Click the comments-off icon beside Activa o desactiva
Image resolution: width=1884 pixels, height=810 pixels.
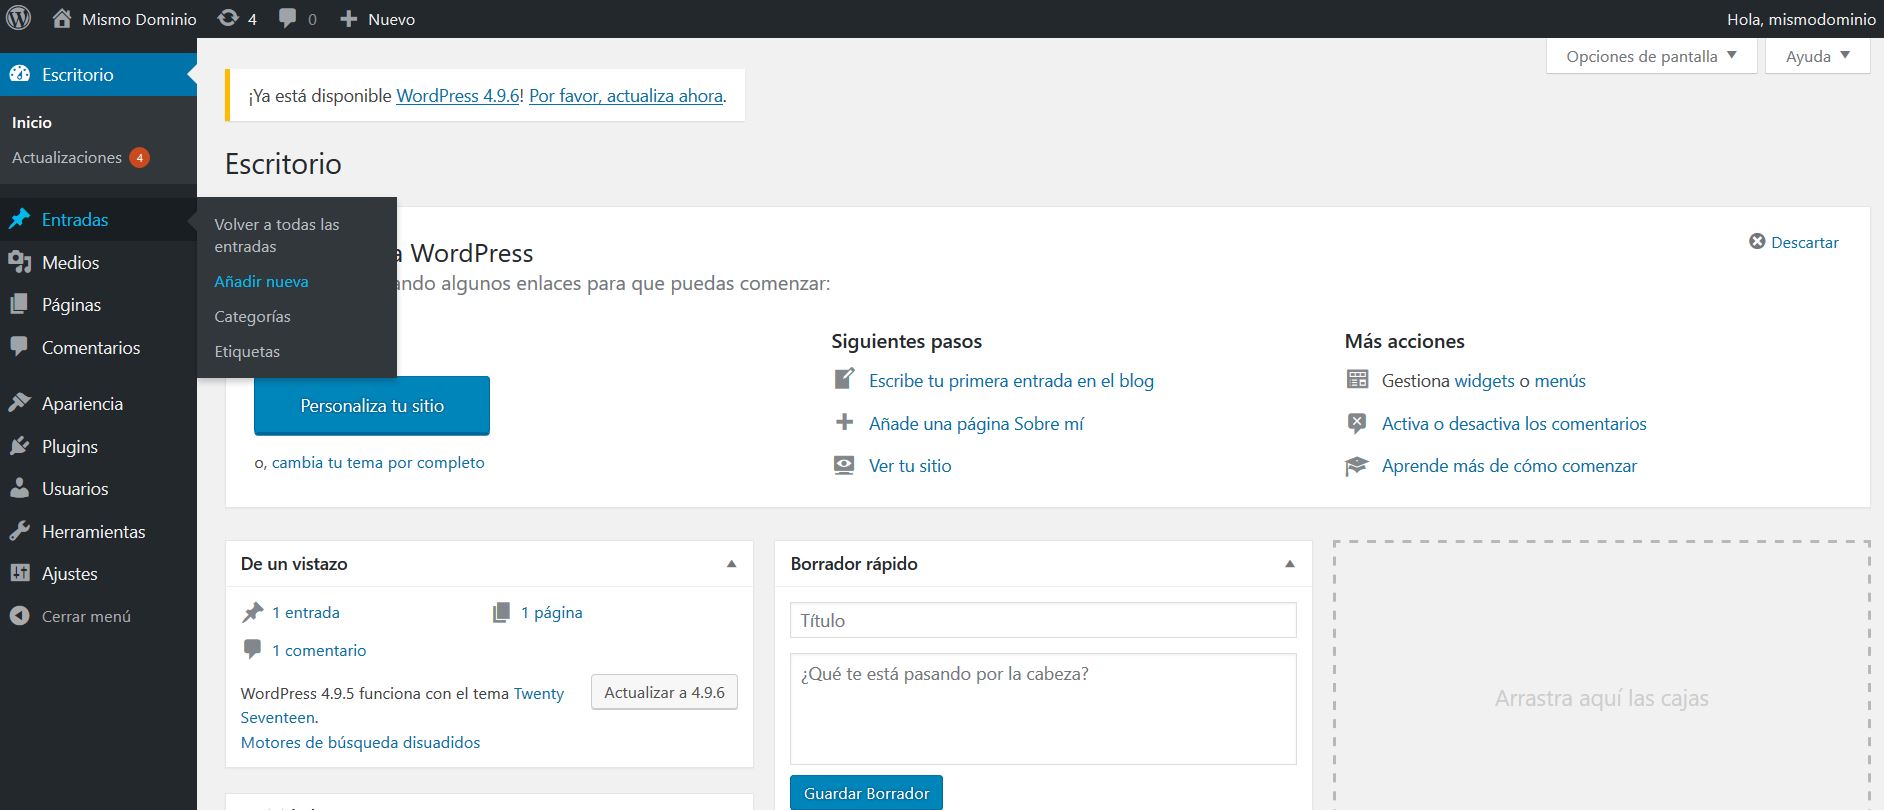click(x=1357, y=423)
